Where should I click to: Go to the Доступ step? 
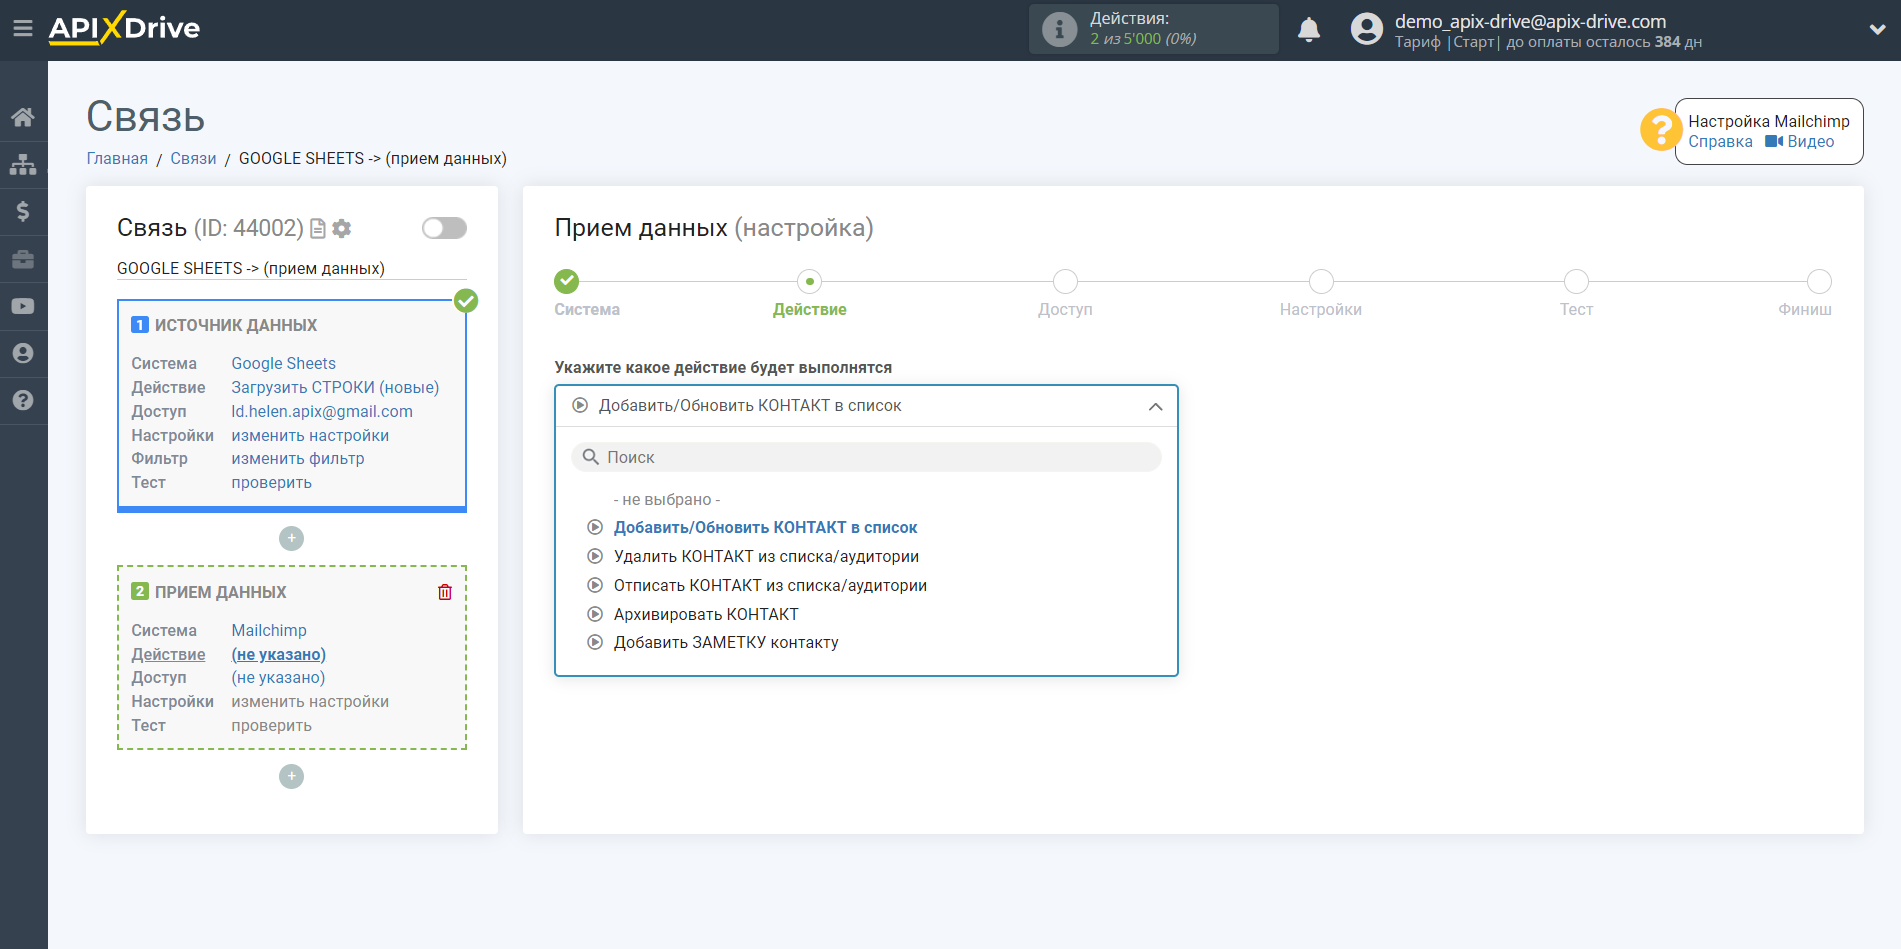tap(1065, 294)
